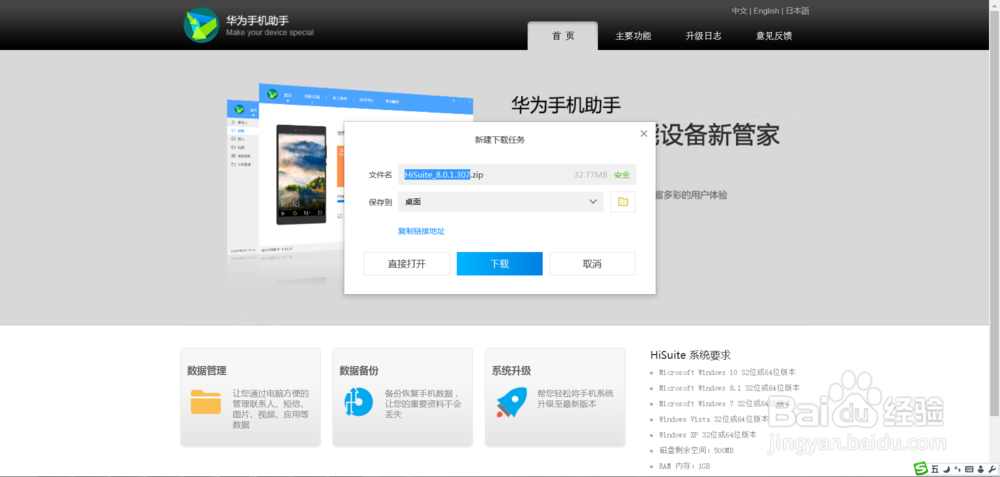Screen dimensions: 1000x477
Task: Click the system upgrade rocket icon
Action: coord(511,402)
